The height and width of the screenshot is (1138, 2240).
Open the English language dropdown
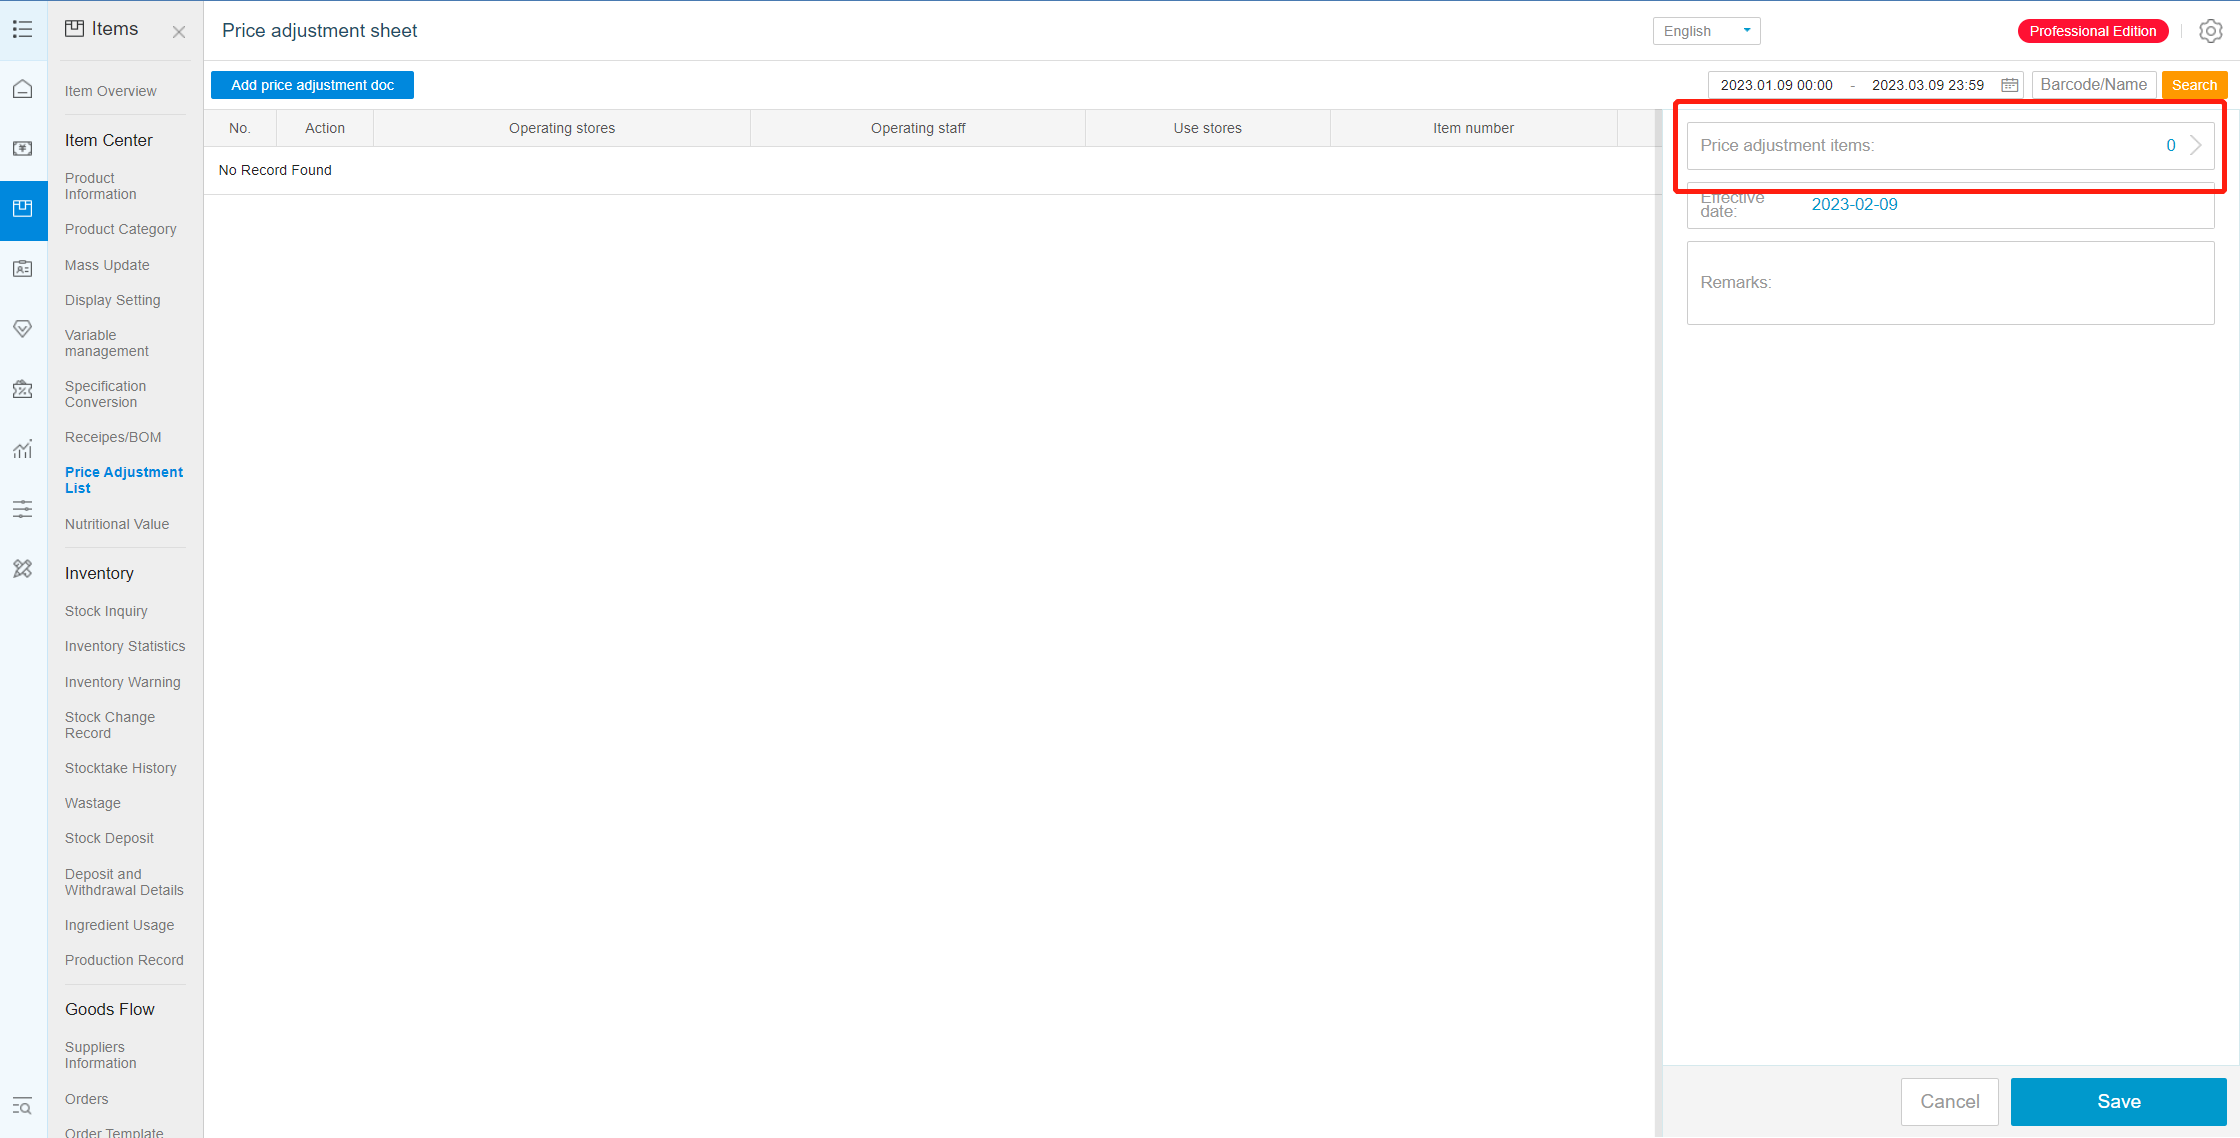click(1706, 31)
